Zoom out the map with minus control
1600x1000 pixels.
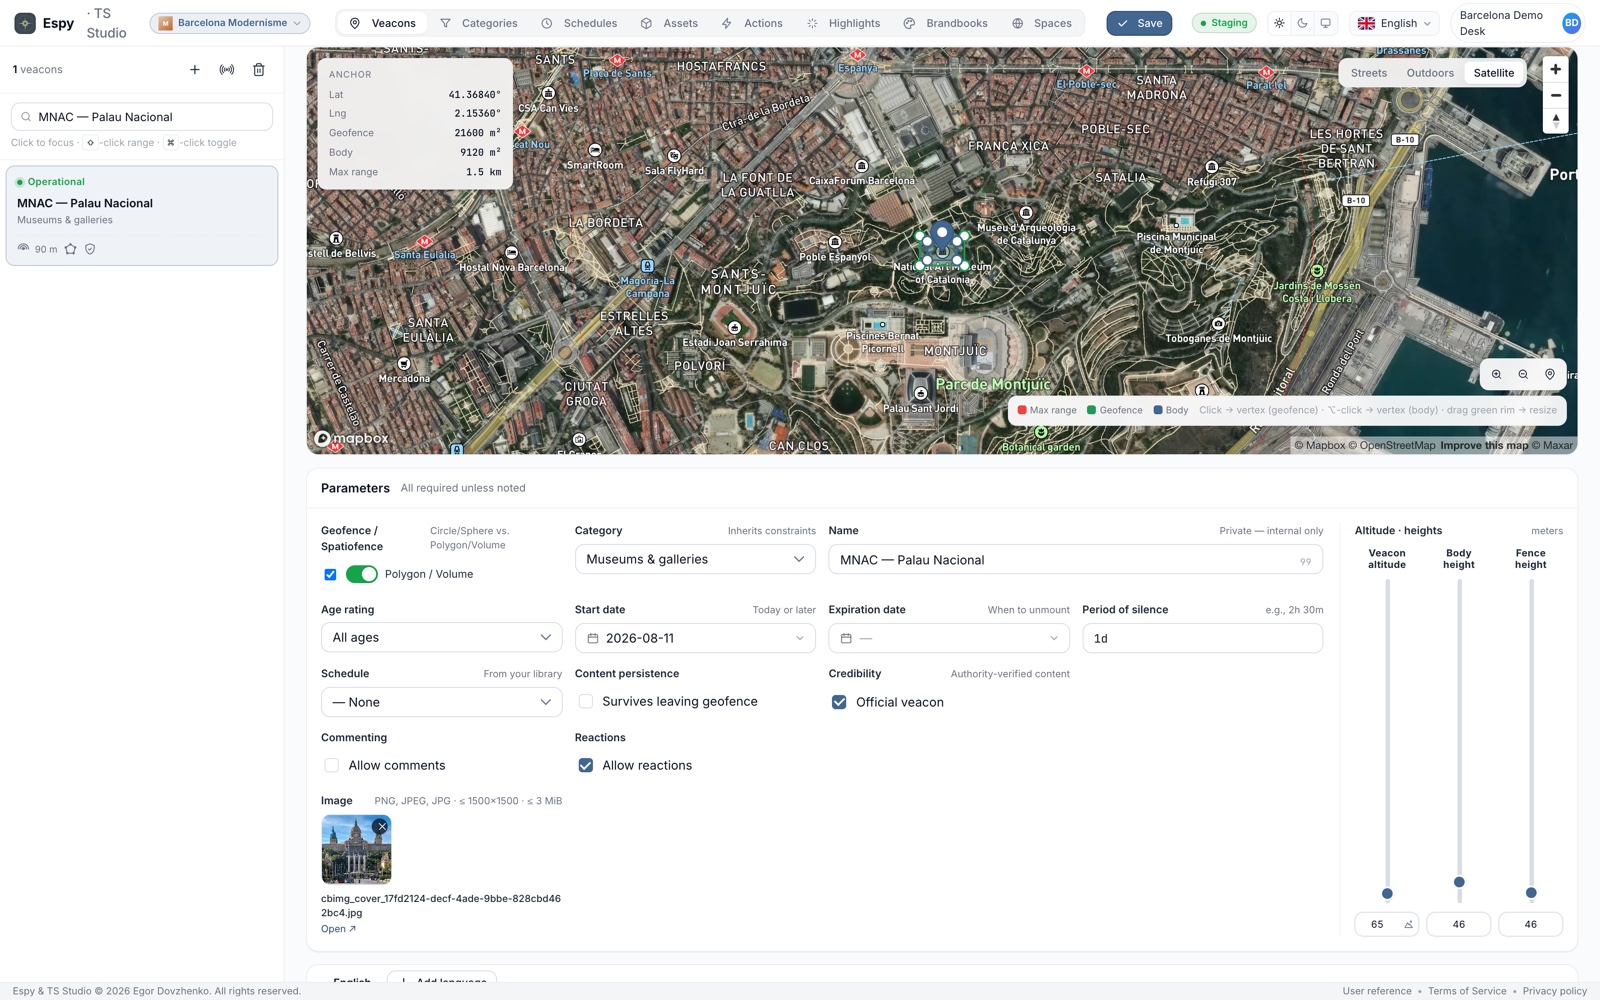coord(1555,95)
